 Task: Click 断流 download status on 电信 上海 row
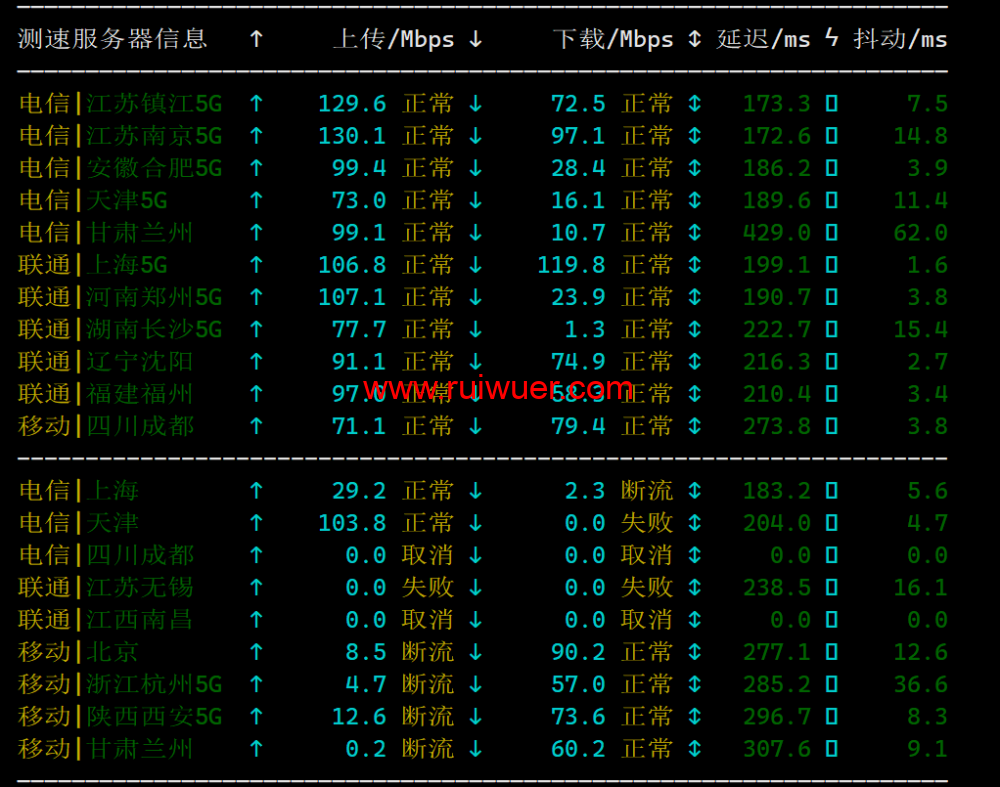(647, 491)
